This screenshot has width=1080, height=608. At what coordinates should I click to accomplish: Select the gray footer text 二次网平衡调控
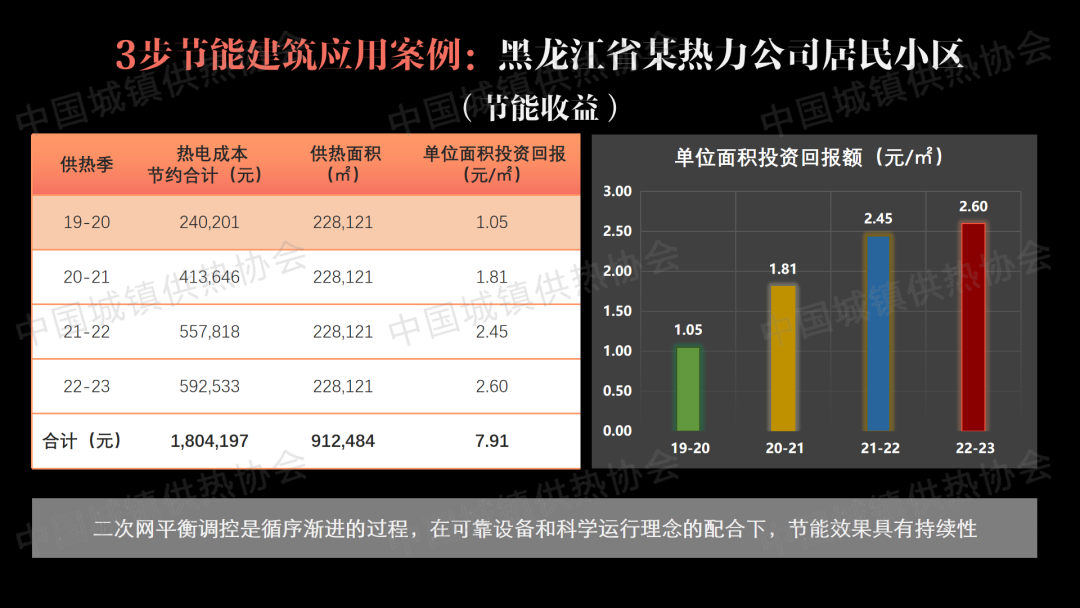(534, 528)
